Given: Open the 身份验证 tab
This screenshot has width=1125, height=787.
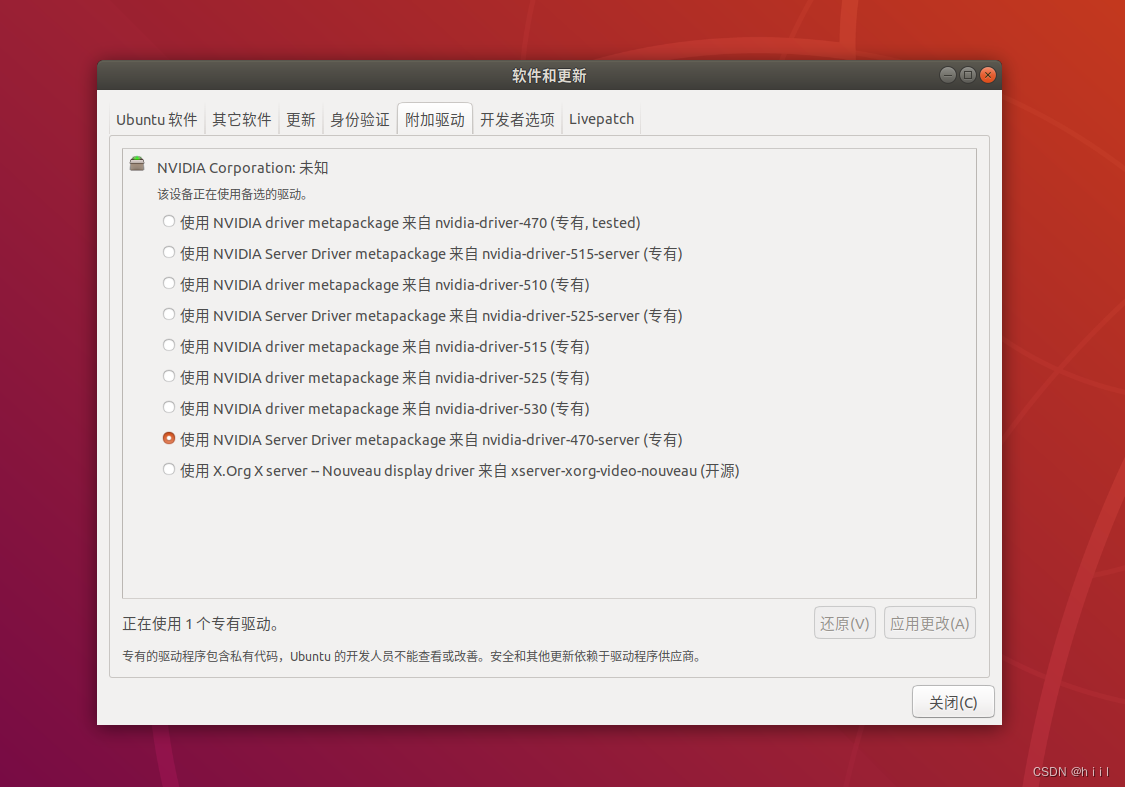Looking at the screenshot, I should pos(359,120).
